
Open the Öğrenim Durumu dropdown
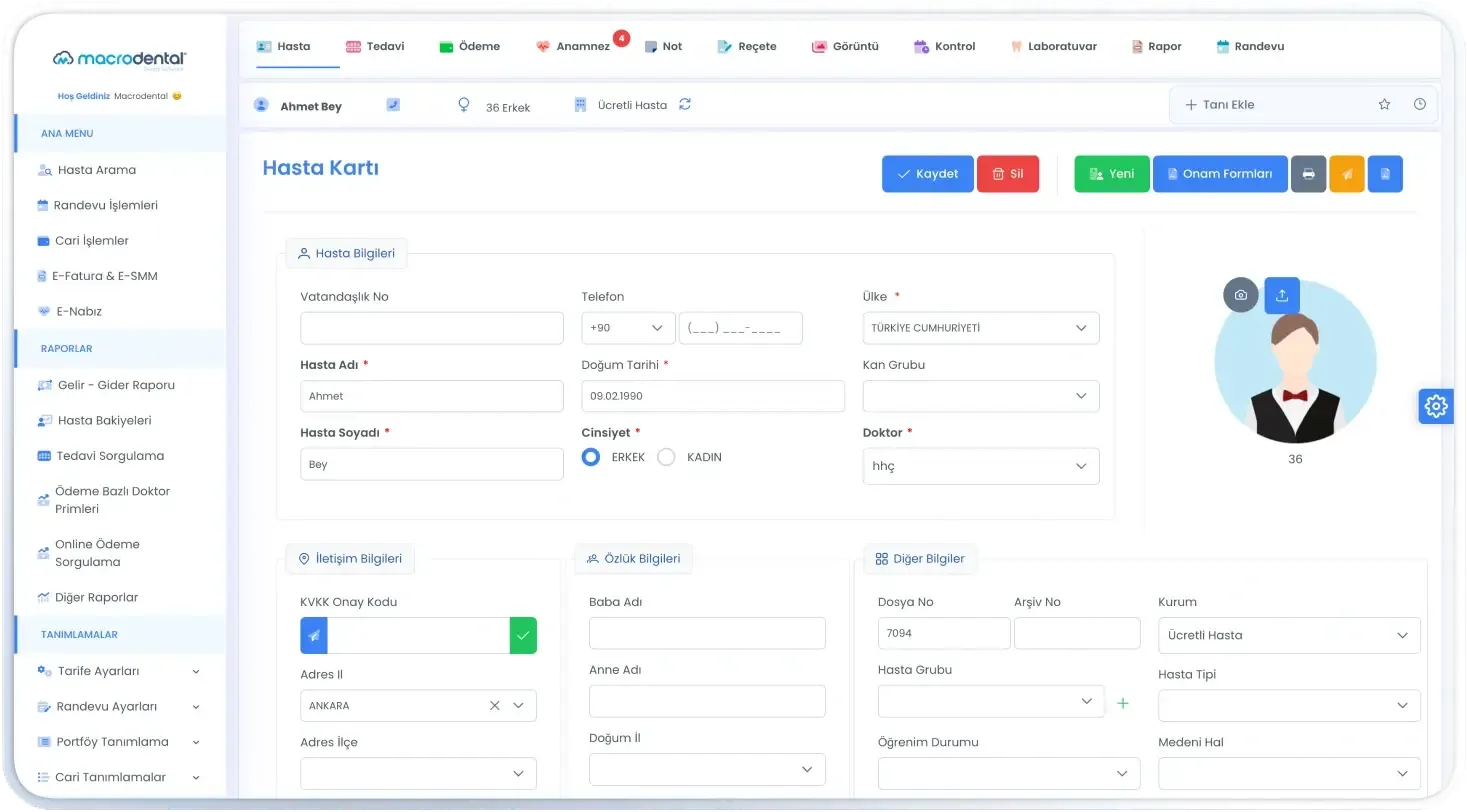pyautogui.click(x=1009, y=773)
